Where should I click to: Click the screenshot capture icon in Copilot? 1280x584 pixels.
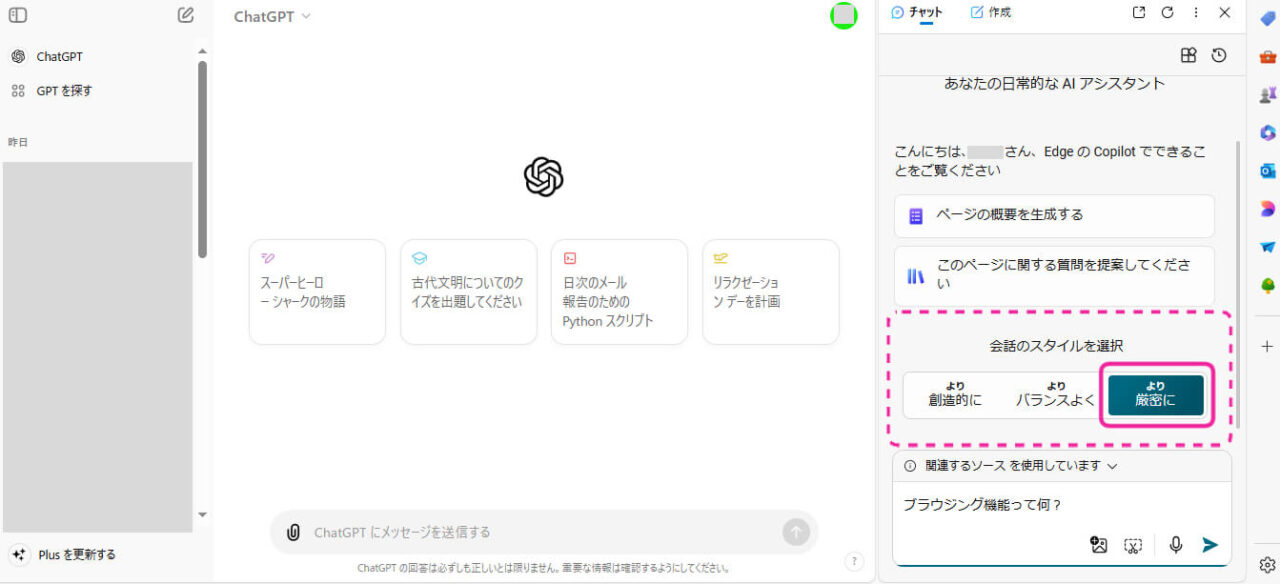[x=1132, y=545]
